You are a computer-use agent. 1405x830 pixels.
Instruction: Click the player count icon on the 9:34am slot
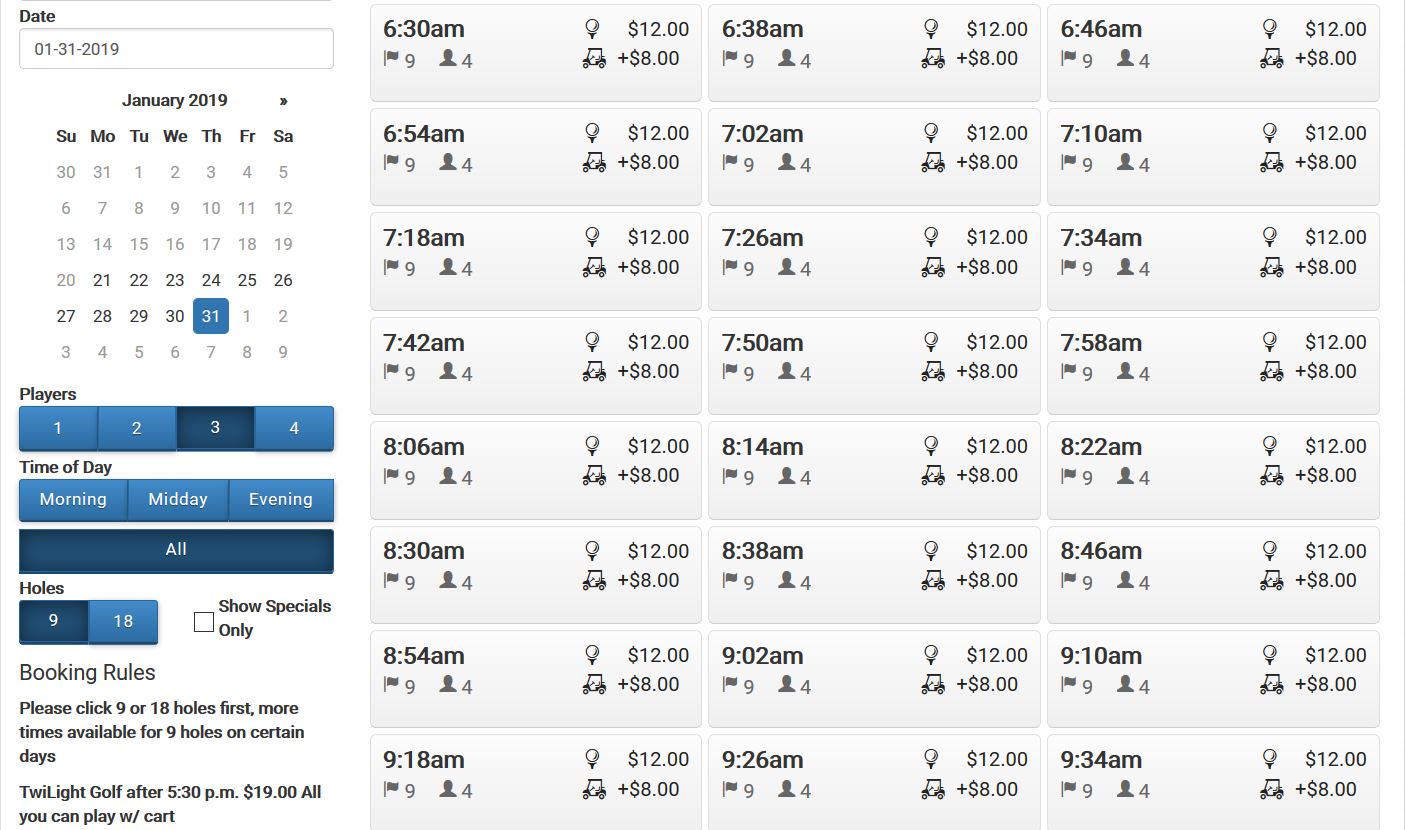(x=1124, y=790)
